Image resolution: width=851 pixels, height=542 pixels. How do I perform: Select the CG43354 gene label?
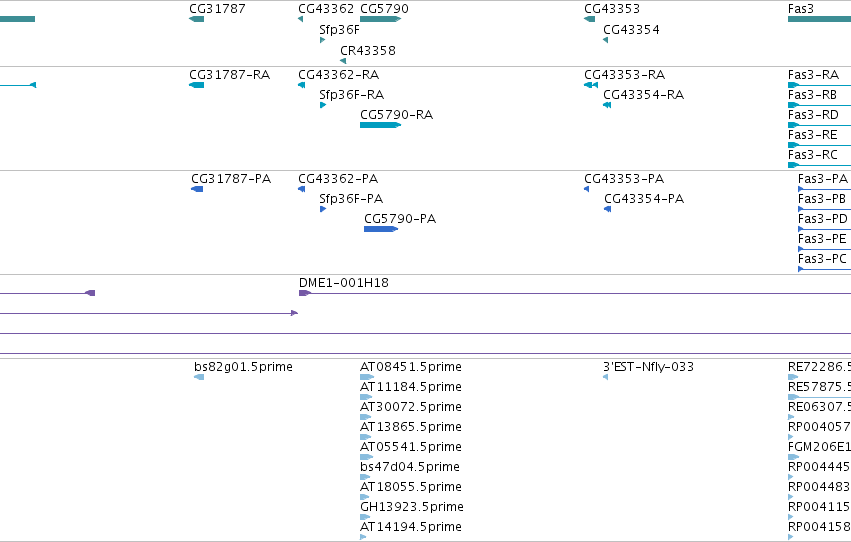click(x=631, y=29)
